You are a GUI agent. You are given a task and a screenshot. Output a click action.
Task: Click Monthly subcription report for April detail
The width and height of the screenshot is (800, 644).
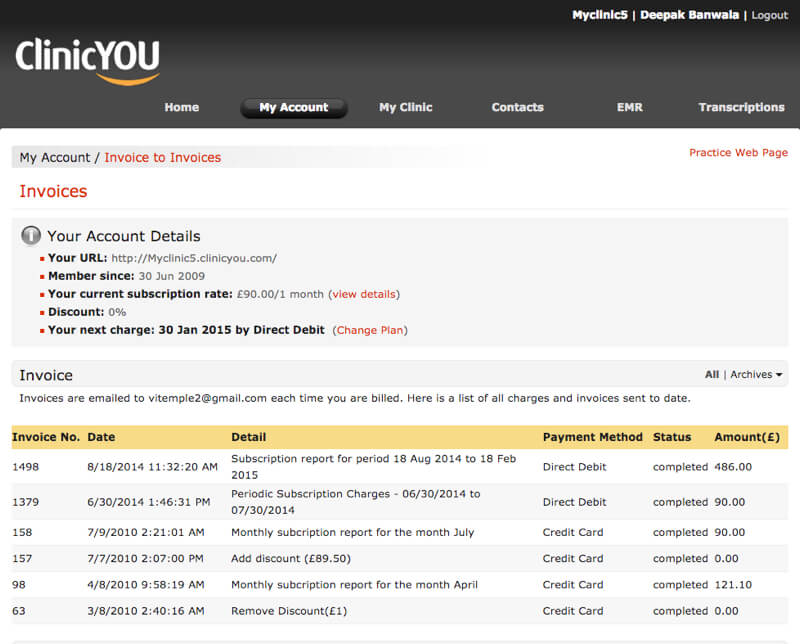click(354, 585)
